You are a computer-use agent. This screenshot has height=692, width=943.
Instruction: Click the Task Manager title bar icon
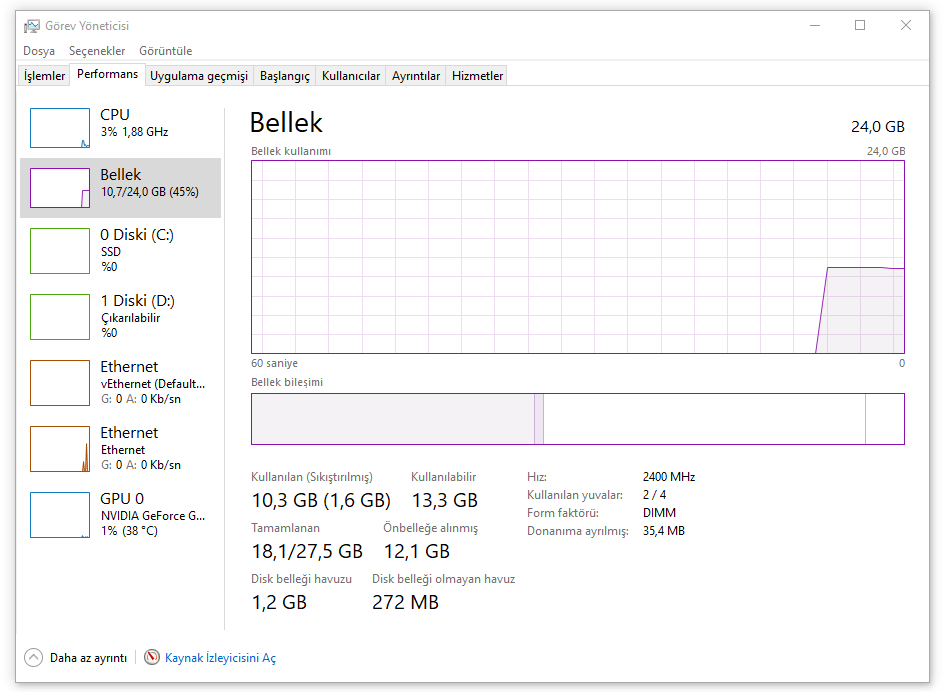pyautogui.click(x=32, y=26)
